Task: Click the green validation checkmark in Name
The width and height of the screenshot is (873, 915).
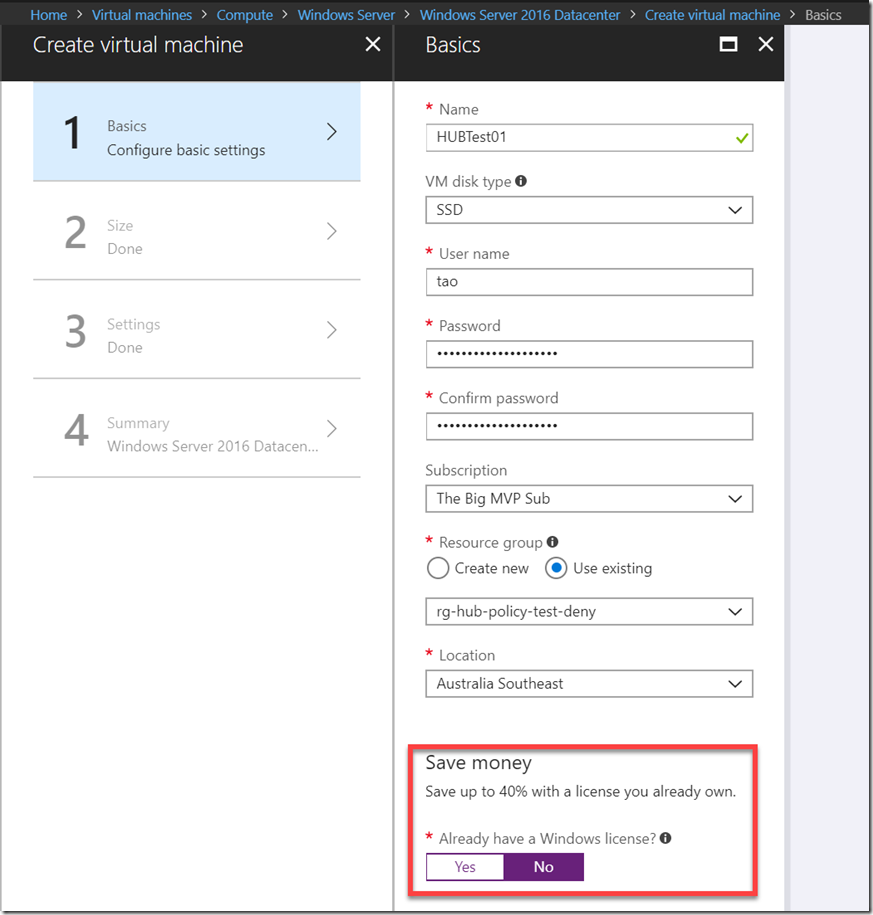Action: [742, 138]
